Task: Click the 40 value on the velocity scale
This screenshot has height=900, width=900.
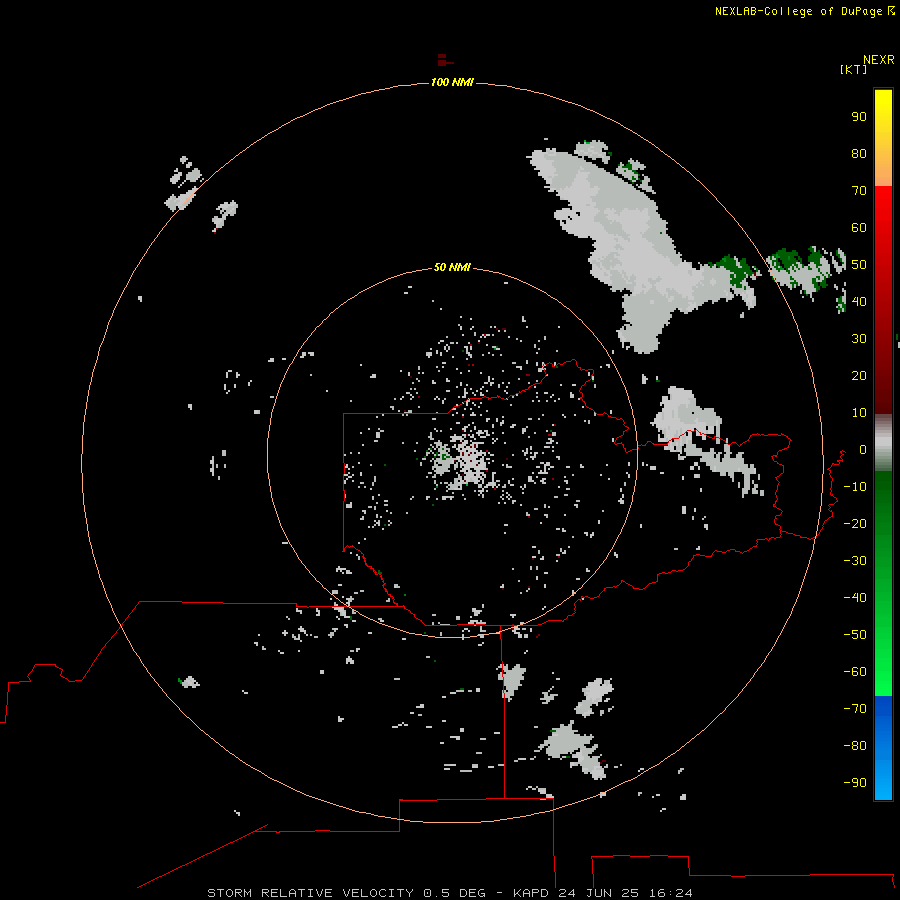Action: tap(859, 301)
